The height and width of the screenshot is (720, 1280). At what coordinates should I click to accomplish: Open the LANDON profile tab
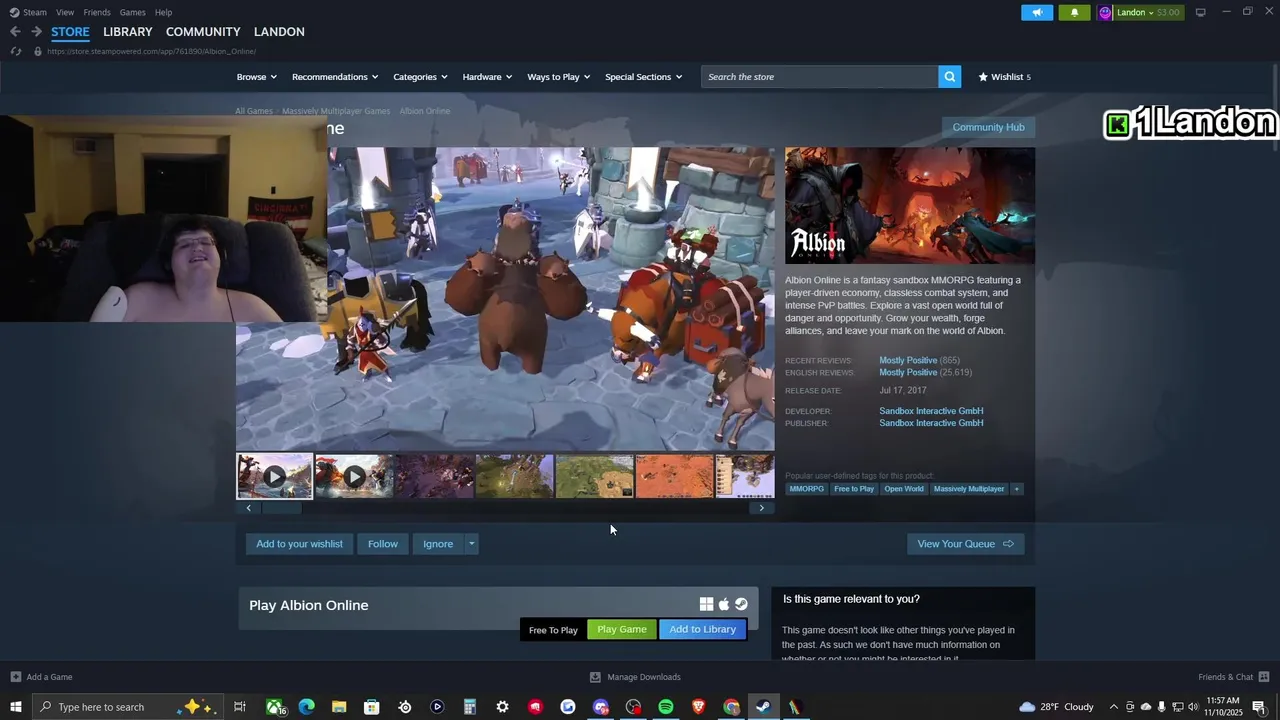279,32
